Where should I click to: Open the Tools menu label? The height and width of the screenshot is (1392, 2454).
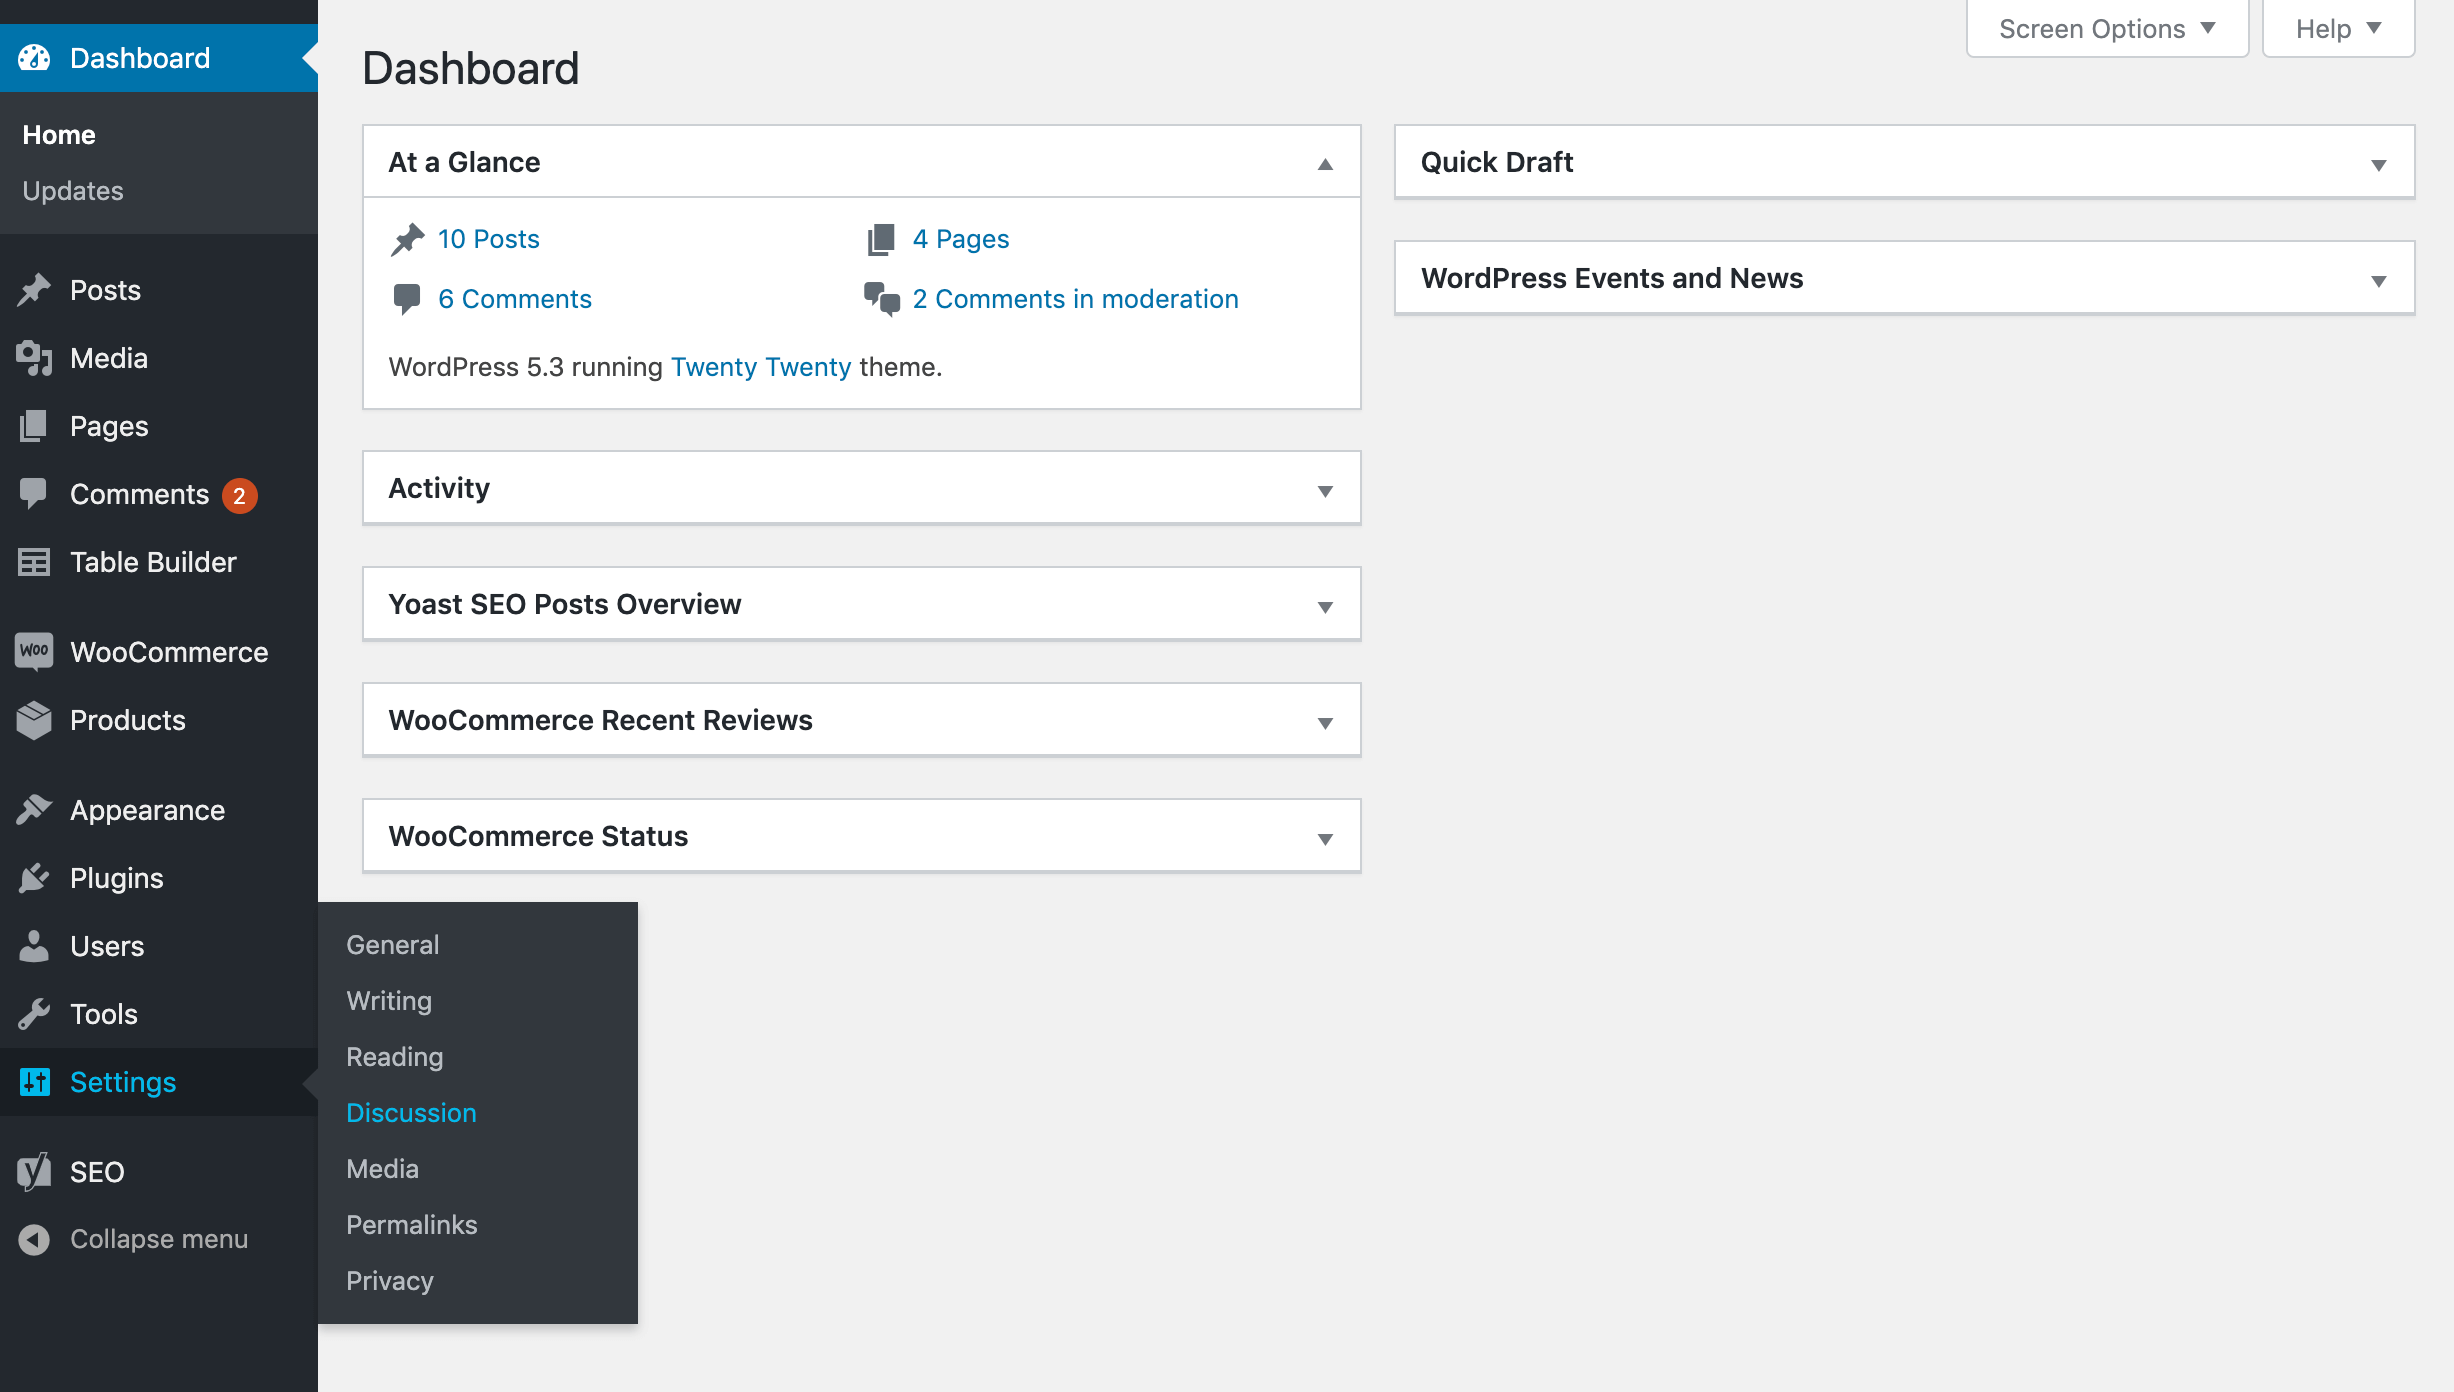(104, 1014)
